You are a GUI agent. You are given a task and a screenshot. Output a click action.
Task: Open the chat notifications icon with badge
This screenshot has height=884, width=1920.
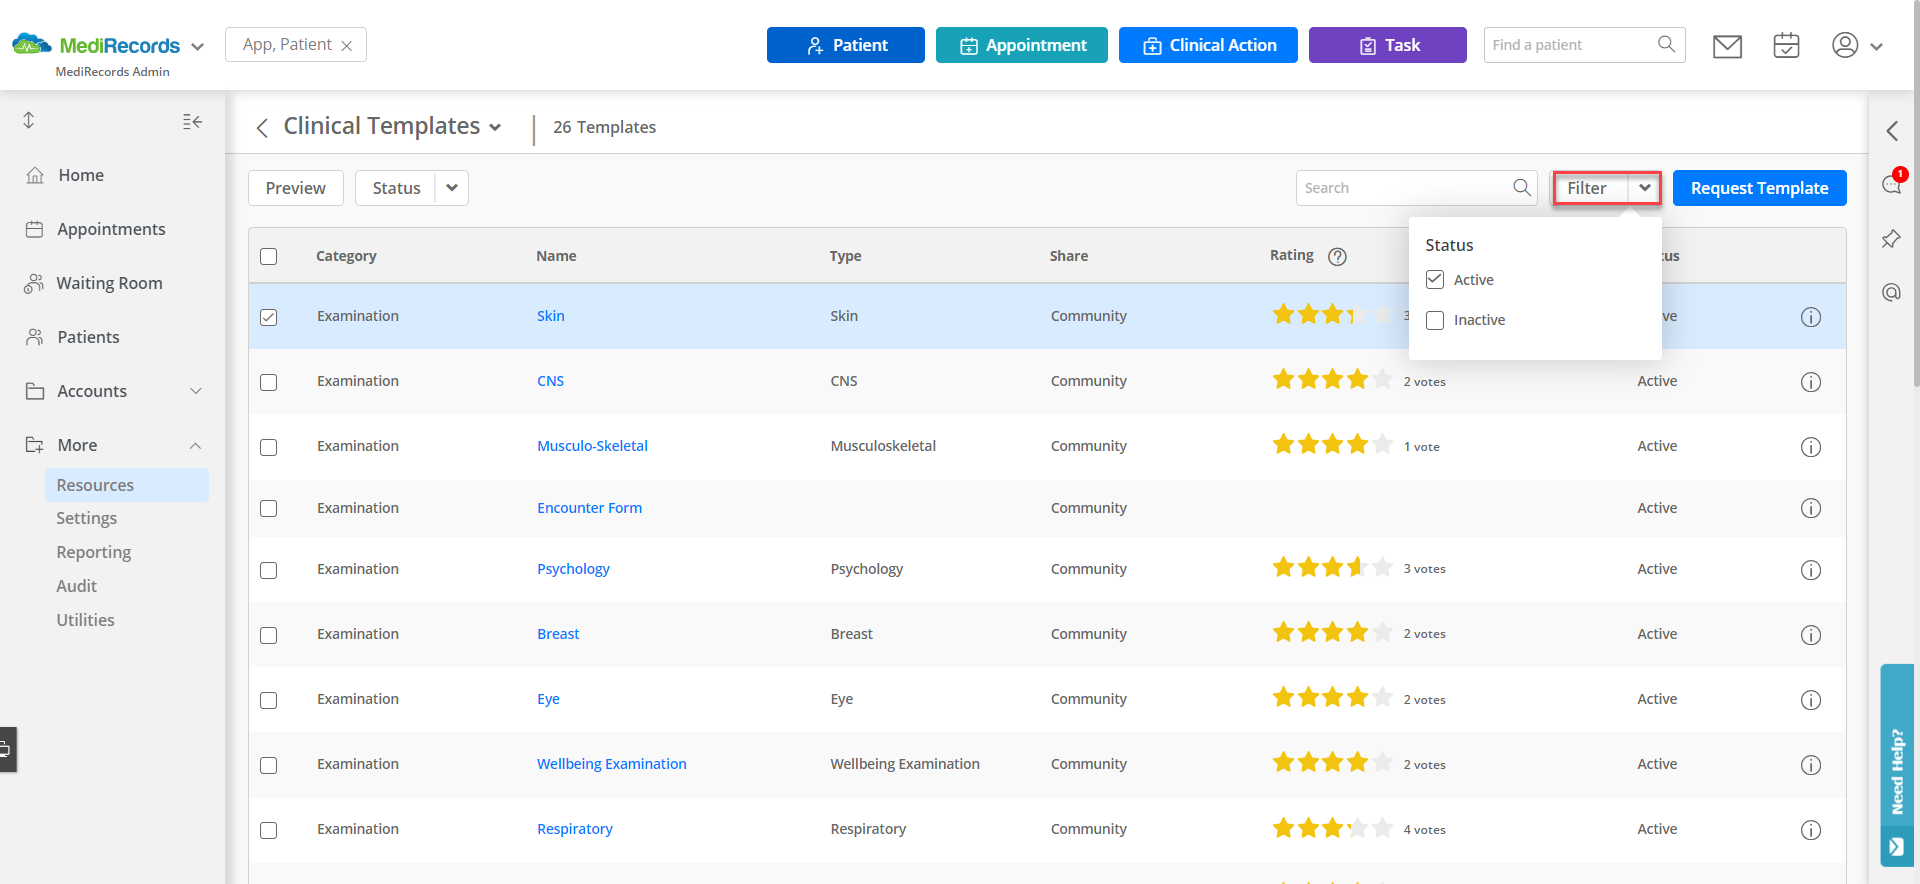[x=1892, y=183]
